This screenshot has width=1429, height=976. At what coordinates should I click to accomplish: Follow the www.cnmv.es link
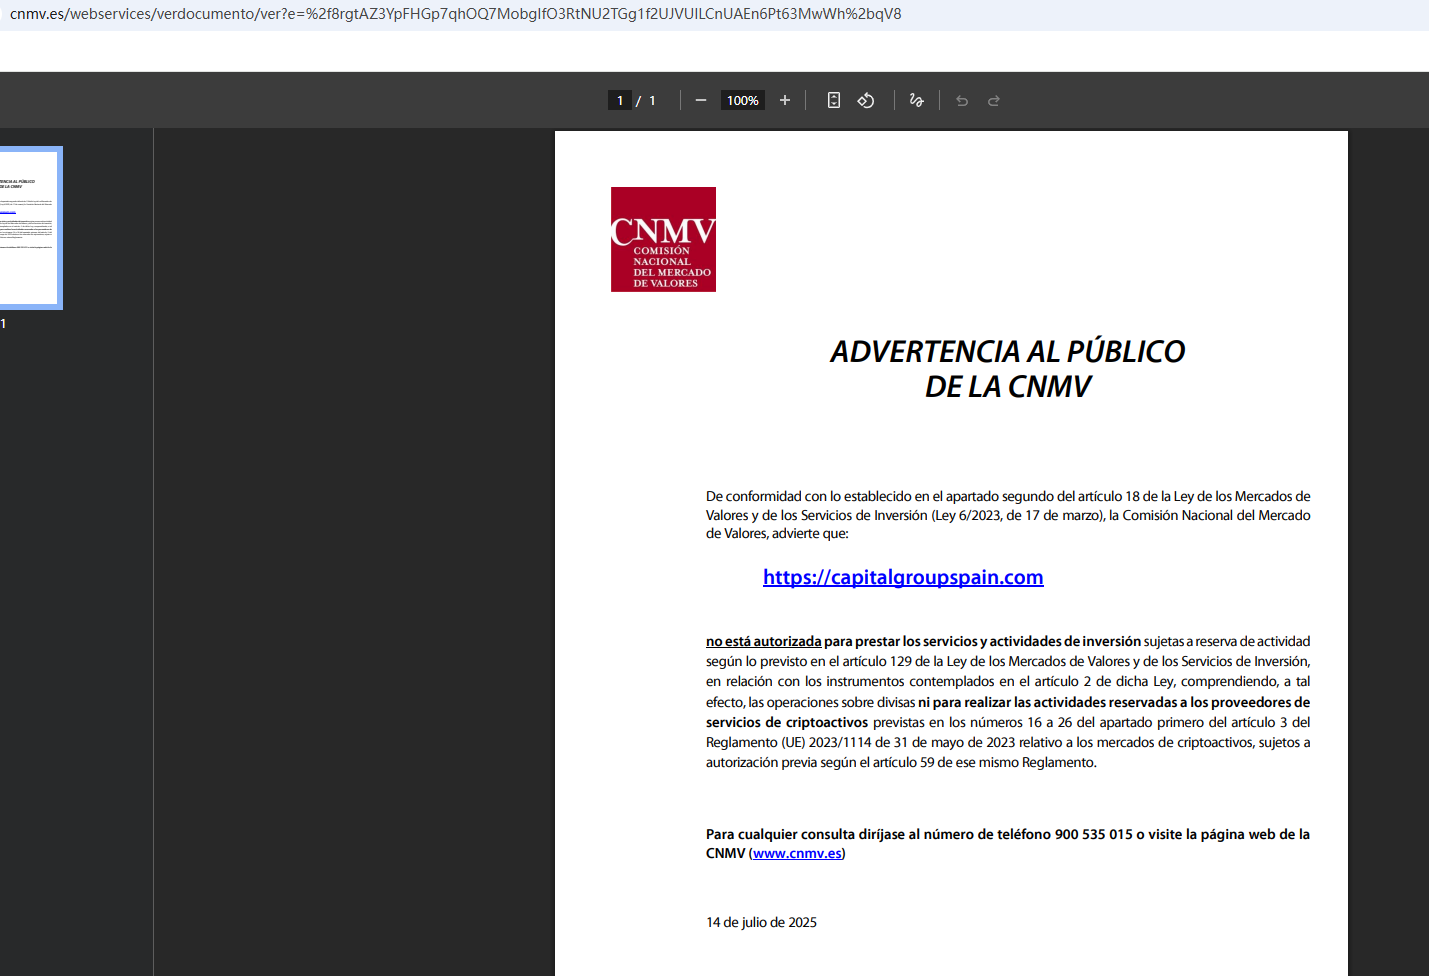click(797, 853)
